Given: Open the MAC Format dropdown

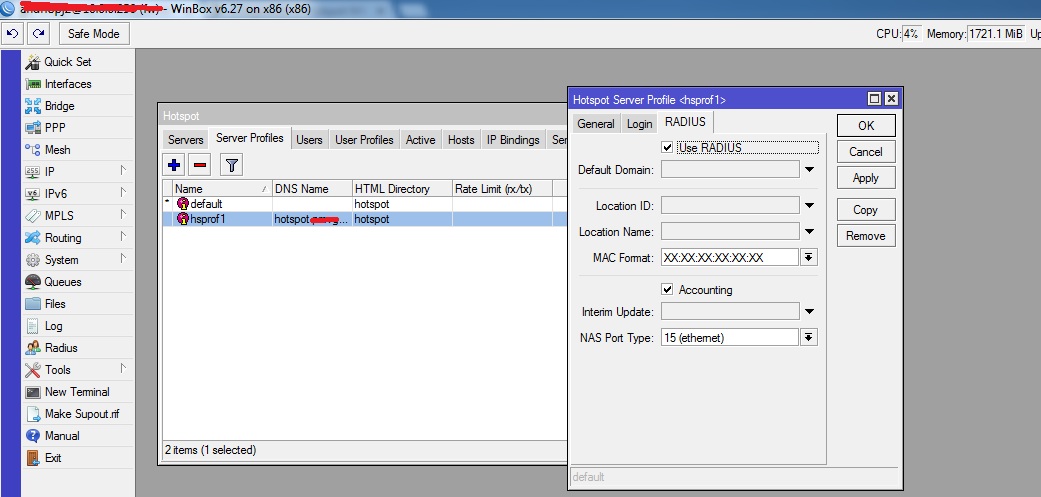Looking at the screenshot, I should coord(809,257).
